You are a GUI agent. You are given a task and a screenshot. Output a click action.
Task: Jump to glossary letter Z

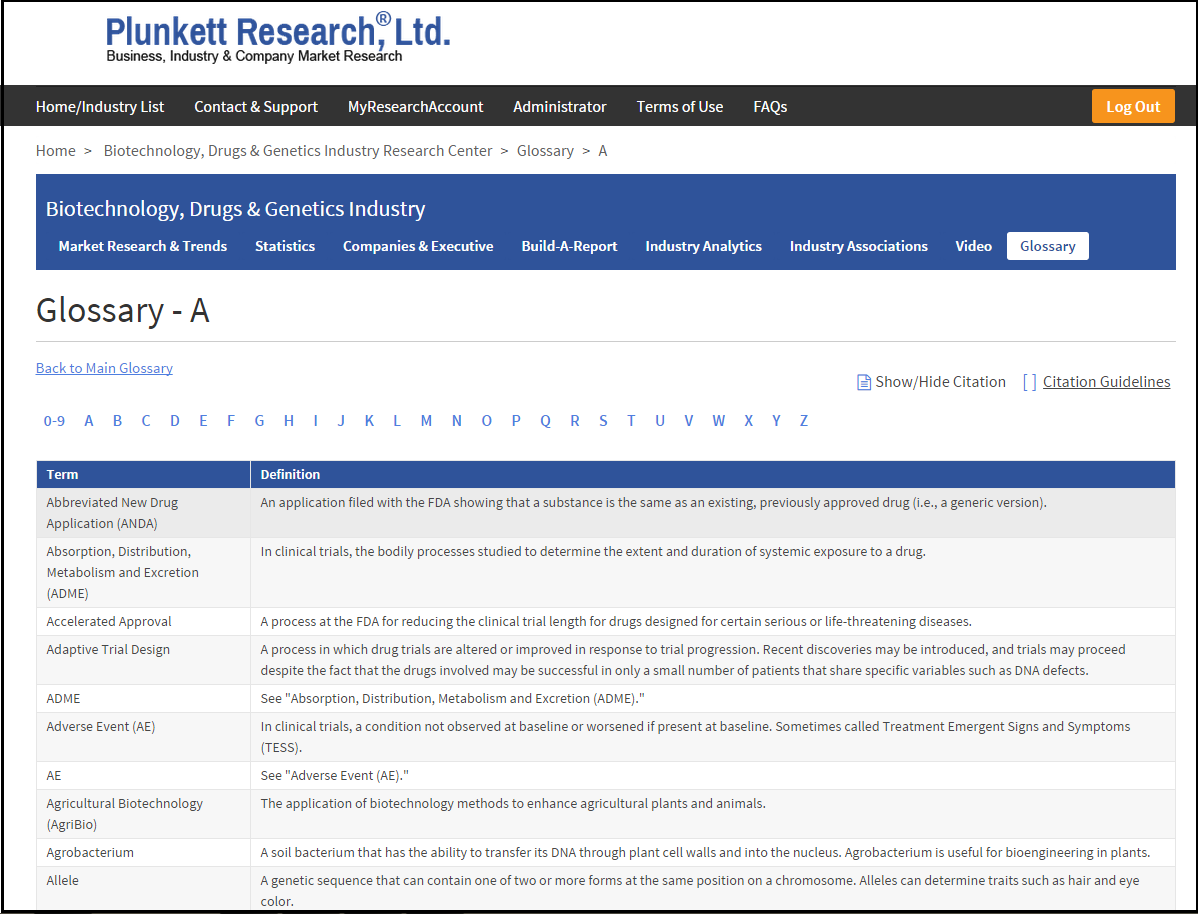[804, 421]
